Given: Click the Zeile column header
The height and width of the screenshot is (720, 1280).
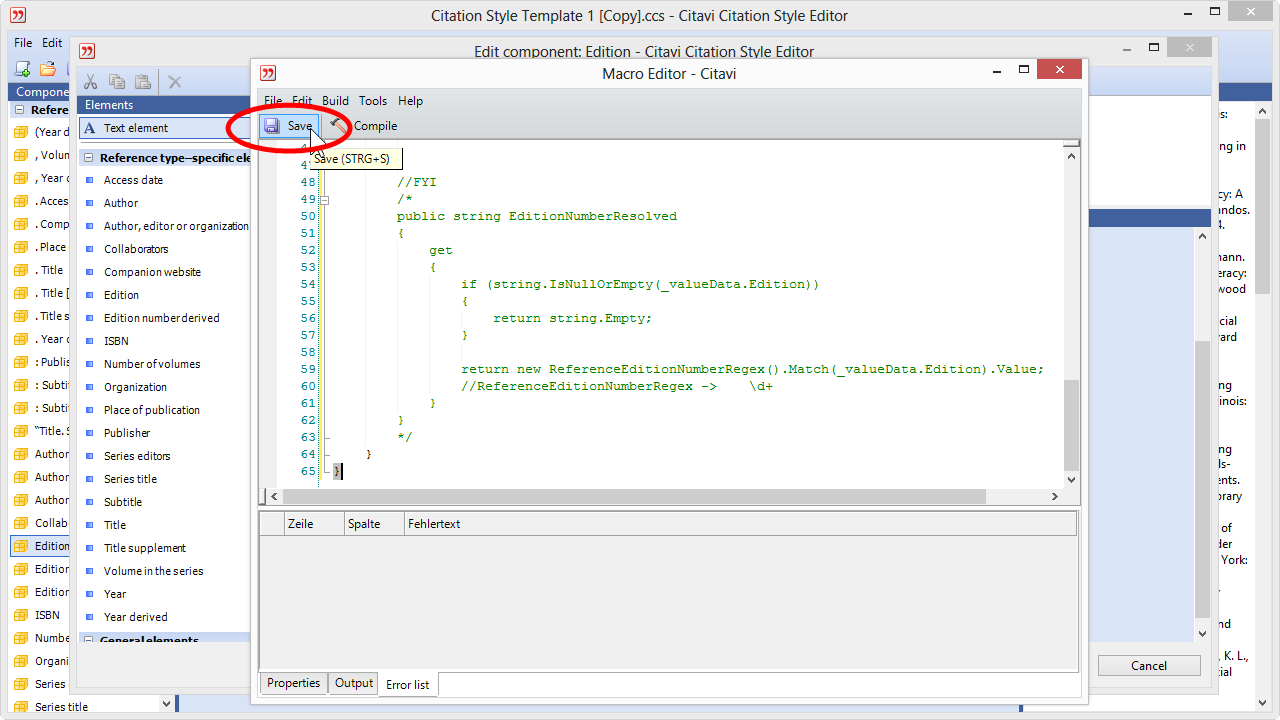Looking at the screenshot, I should point(312,524).
